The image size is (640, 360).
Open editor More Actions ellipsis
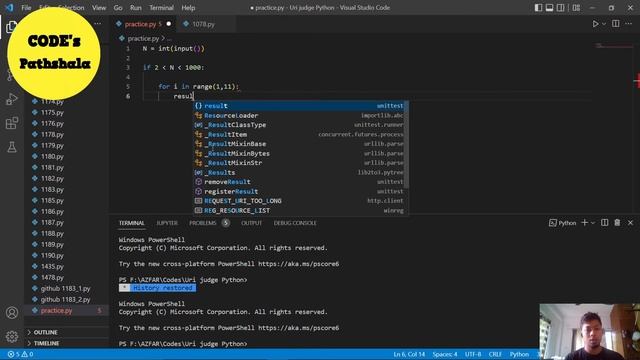tap(629, 24)
